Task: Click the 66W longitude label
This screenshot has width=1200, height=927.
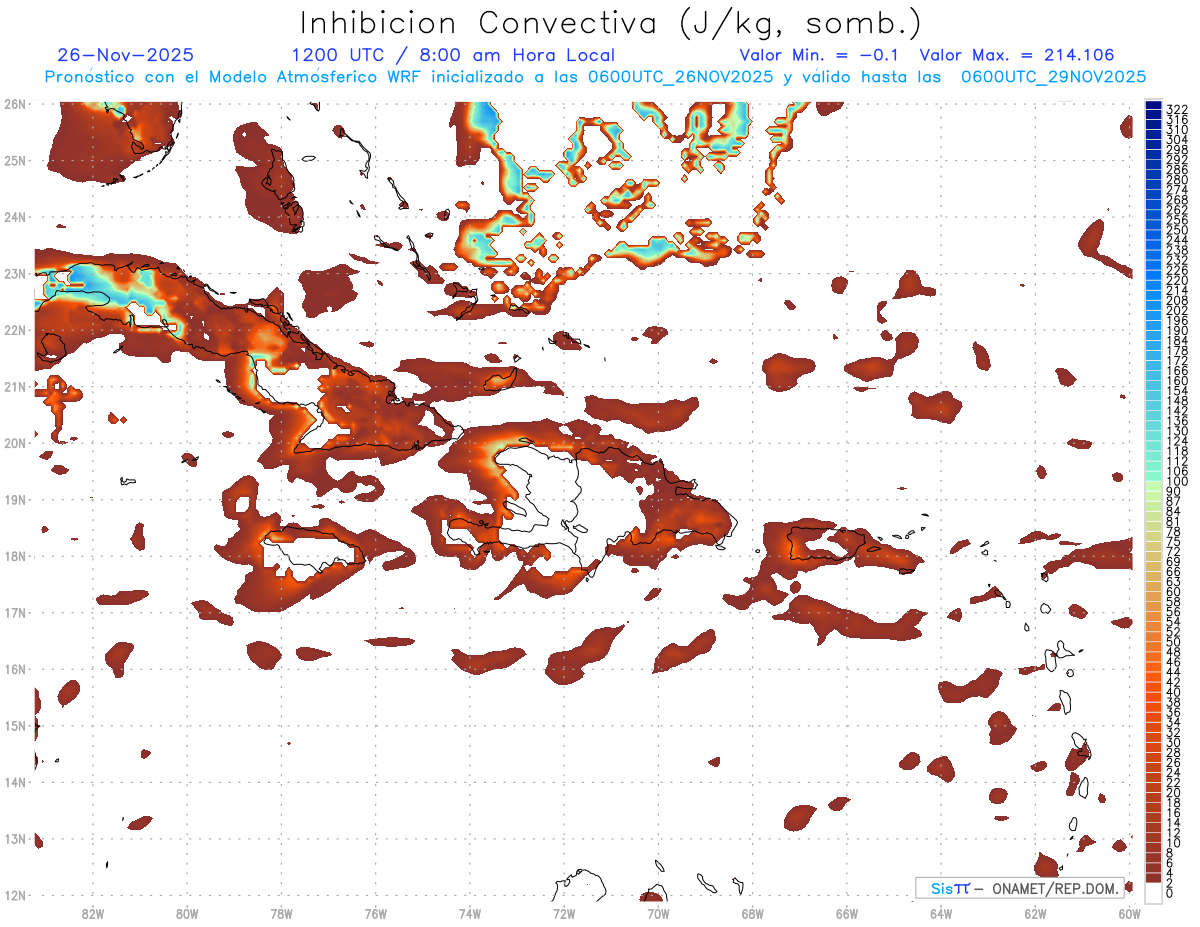Action: click(x=847, y=914)
